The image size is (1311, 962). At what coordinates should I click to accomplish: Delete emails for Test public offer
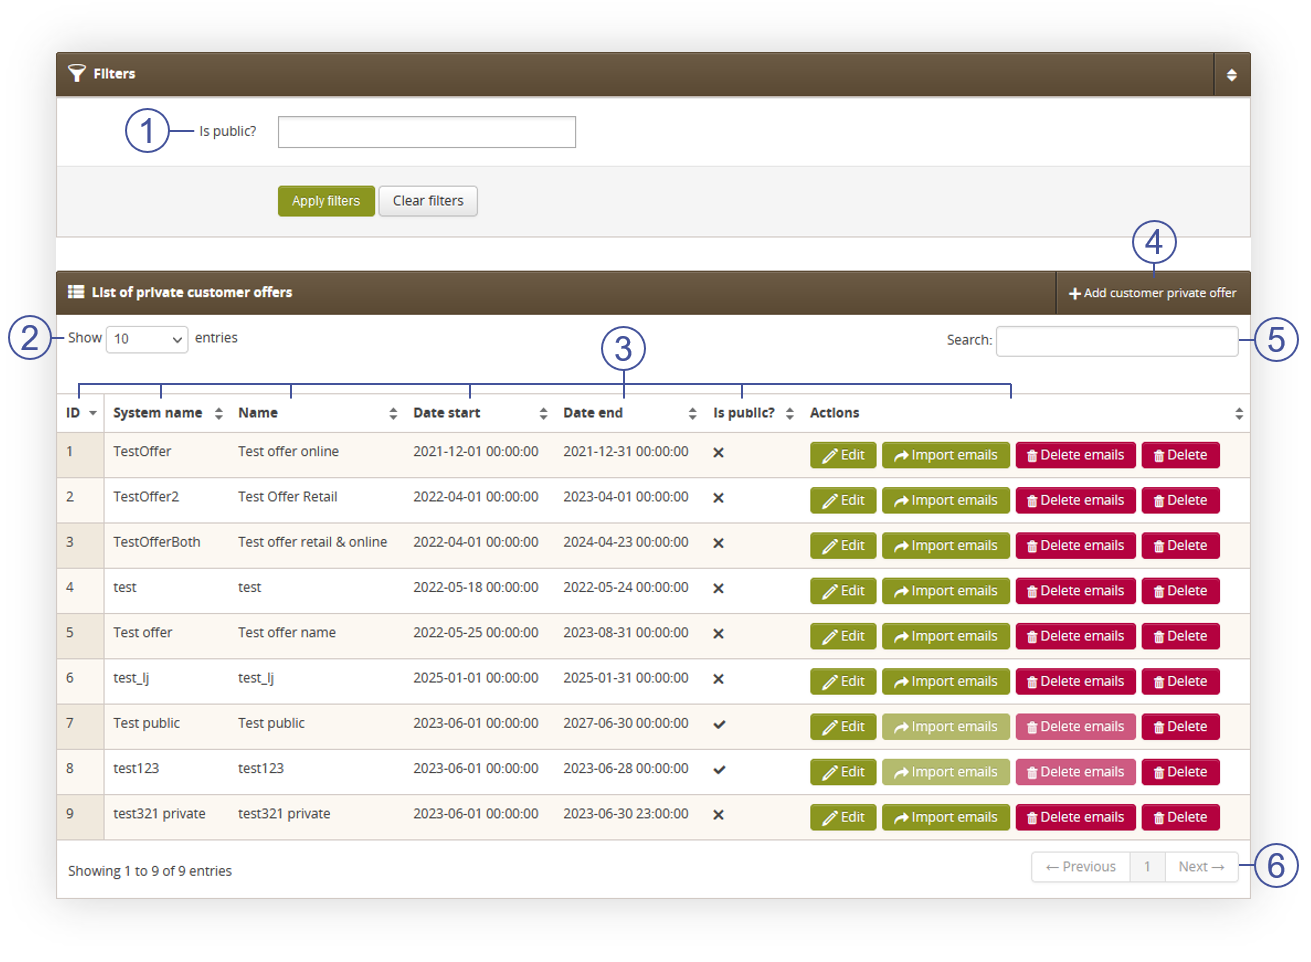tap(1076, 727)
